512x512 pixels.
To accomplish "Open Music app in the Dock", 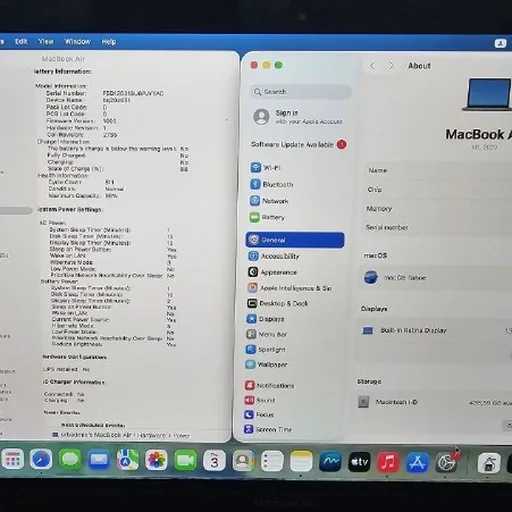I will (388, 462).
